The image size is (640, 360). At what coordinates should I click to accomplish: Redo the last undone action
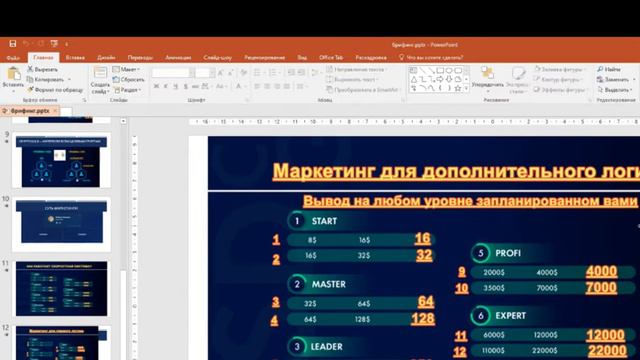coord(40,44)
